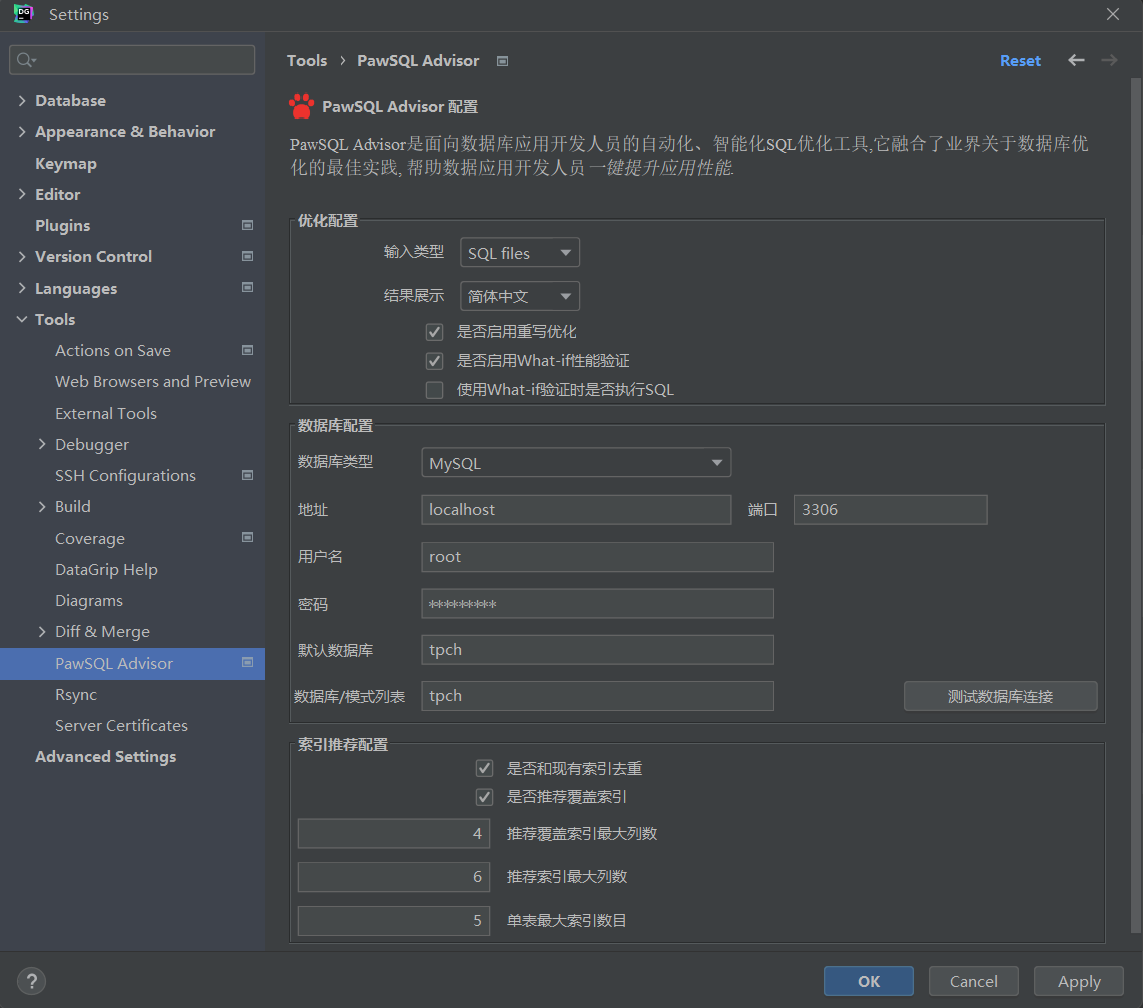
Task: Open Advanced Settings page
Action: [105, 757]
